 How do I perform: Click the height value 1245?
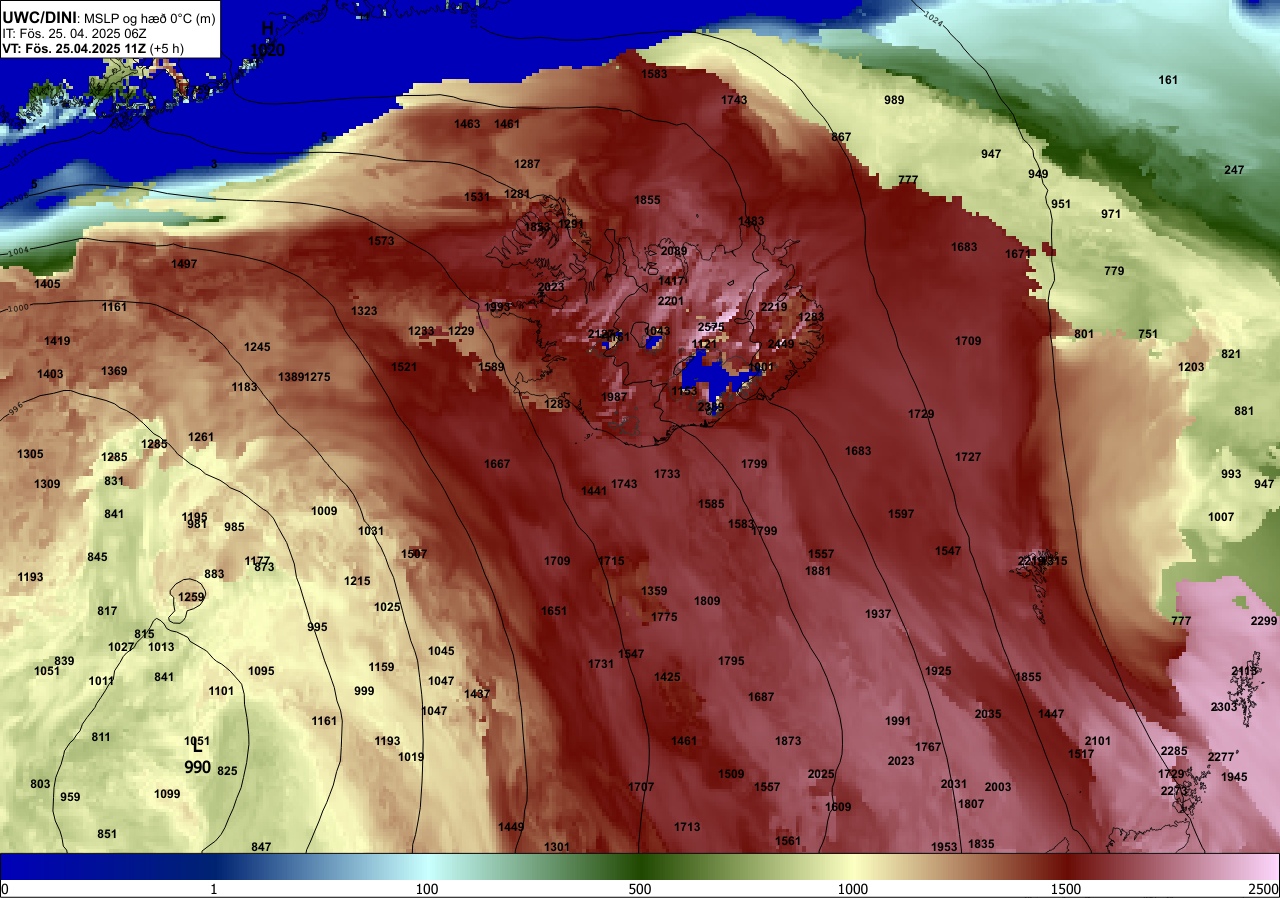pos(257,347)
